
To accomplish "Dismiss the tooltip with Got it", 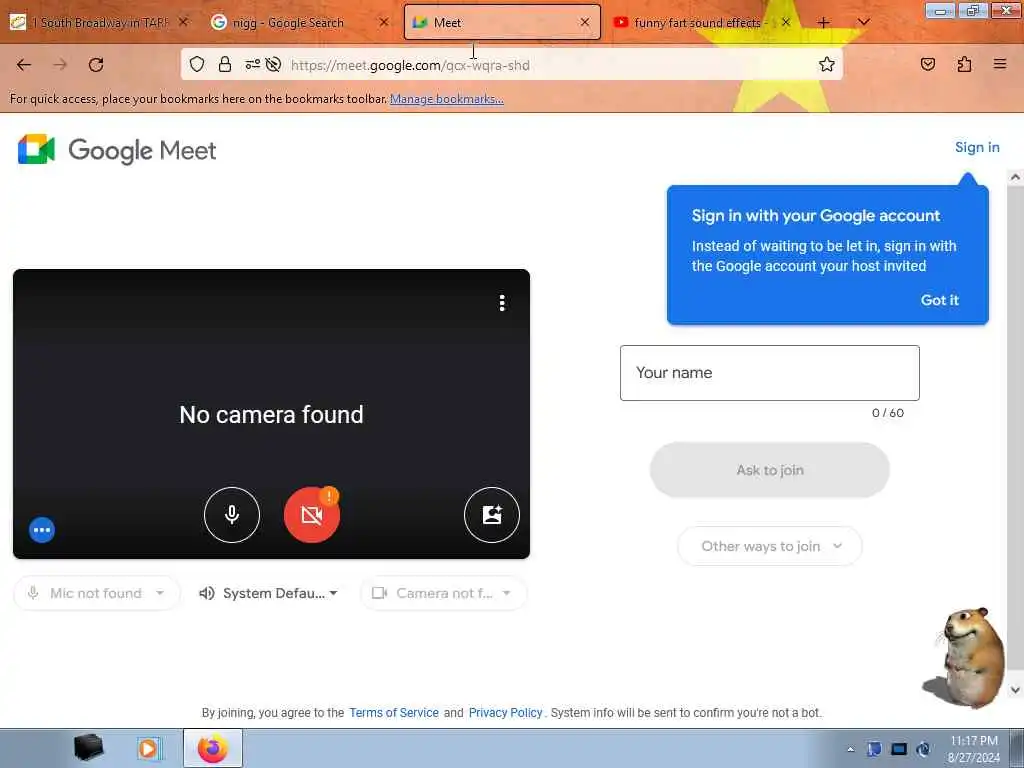I will 939,300.
